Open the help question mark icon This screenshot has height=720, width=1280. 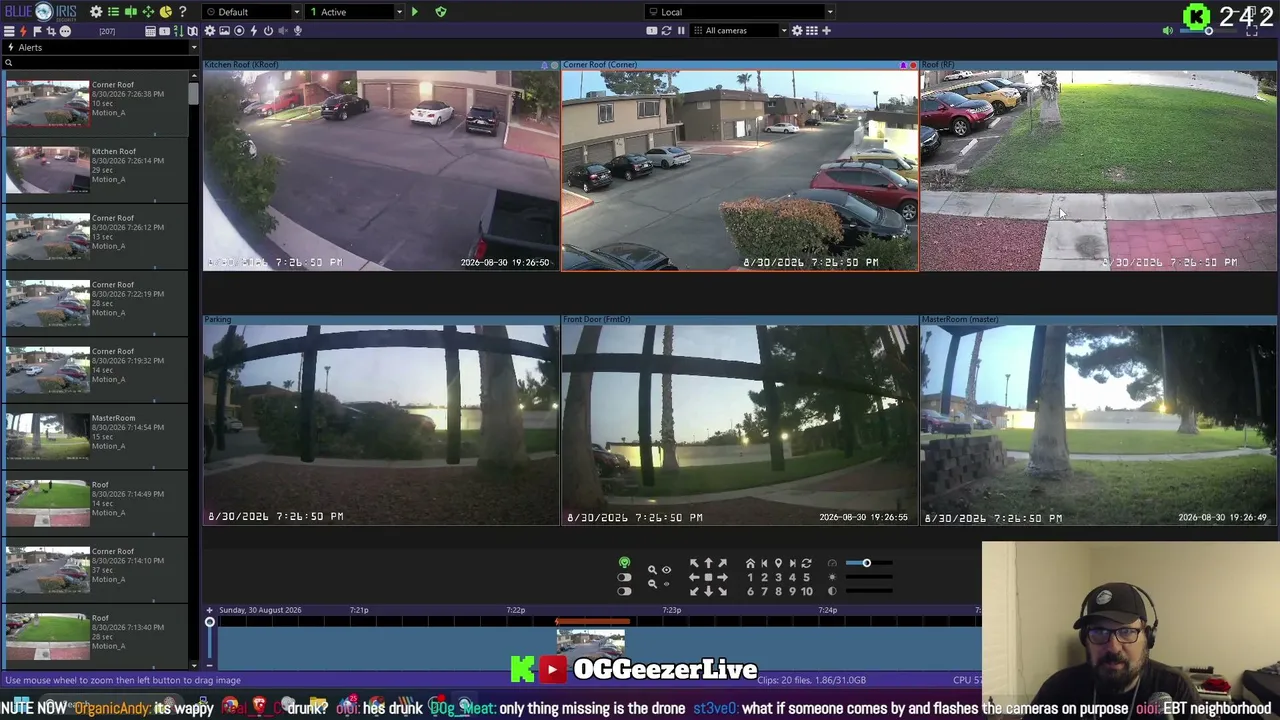coord(182,12)
